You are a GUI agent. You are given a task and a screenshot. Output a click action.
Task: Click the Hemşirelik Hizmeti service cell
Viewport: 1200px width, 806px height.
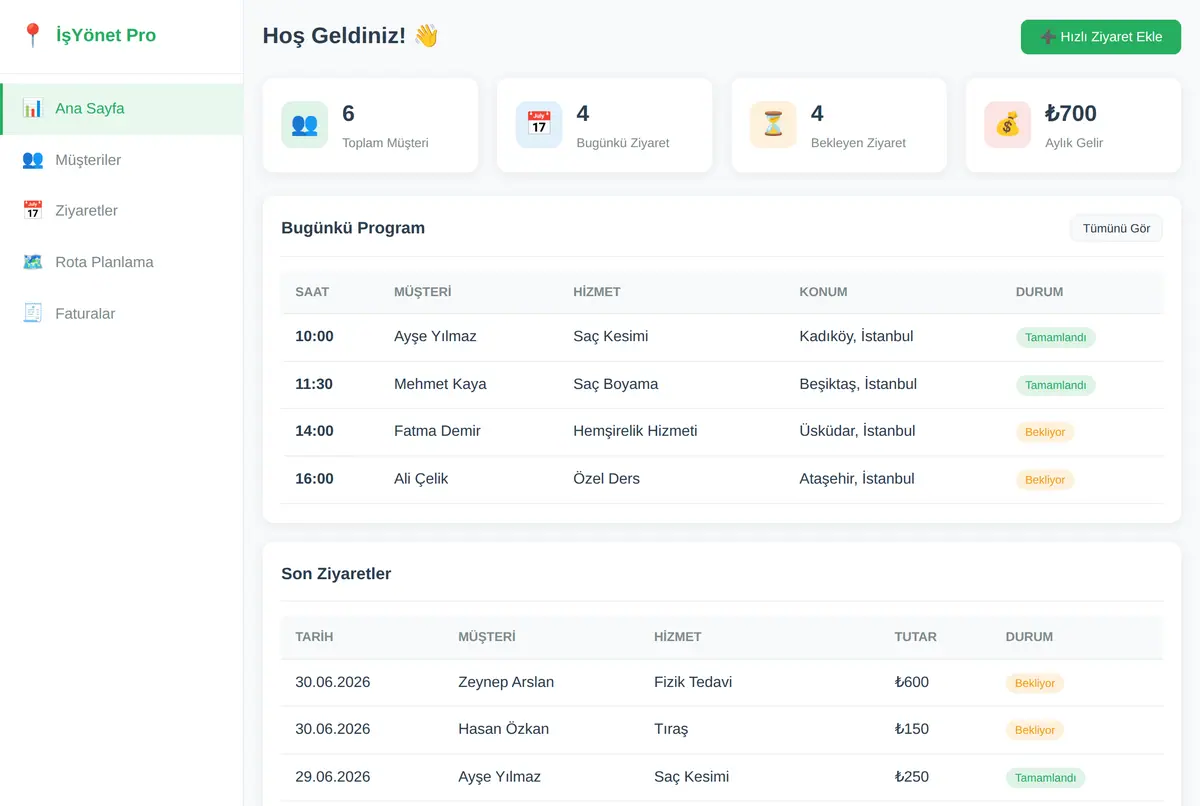pyautogui.click(x=635, y=431)
